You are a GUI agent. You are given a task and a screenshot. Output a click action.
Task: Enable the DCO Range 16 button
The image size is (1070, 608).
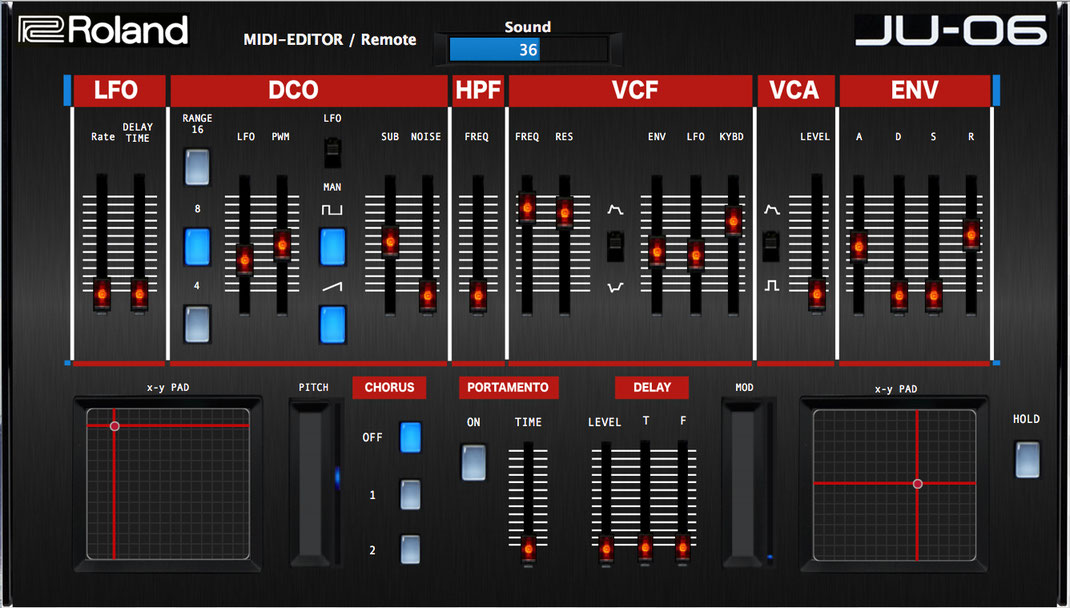tap(197, 167)
